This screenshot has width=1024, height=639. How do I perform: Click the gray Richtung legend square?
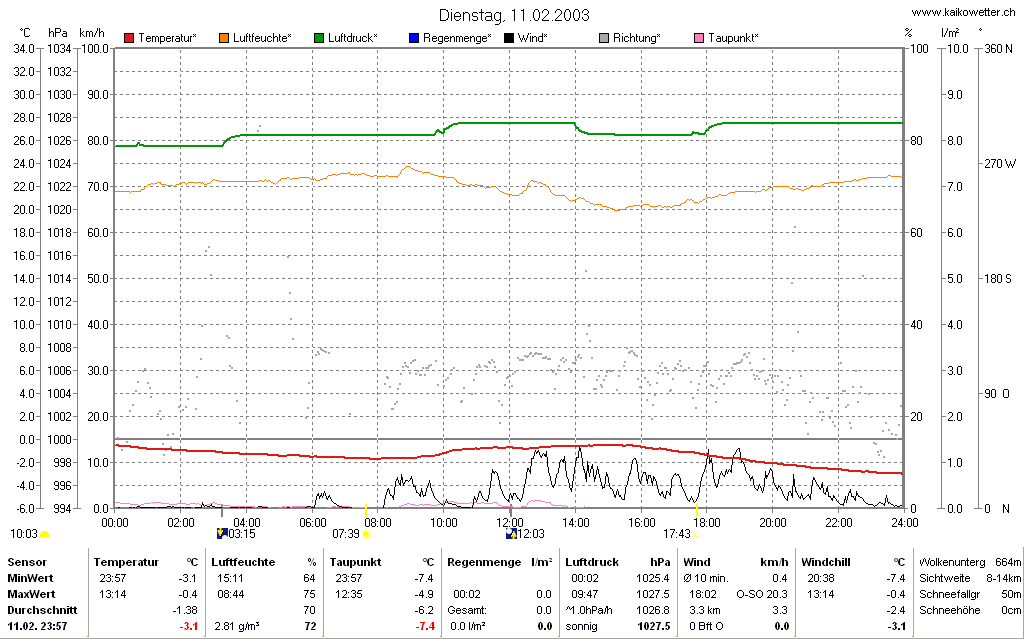(604, 38)
